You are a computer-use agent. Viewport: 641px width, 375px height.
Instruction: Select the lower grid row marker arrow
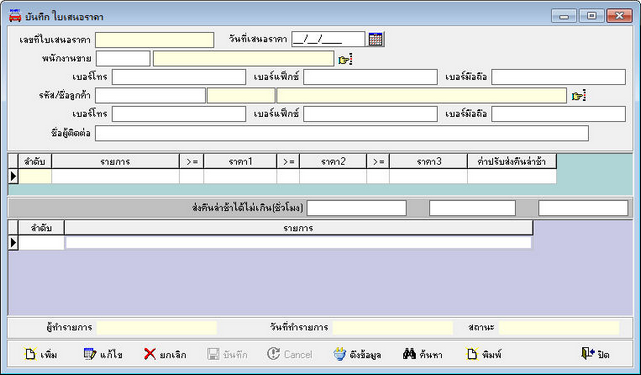tap(13, 243)
